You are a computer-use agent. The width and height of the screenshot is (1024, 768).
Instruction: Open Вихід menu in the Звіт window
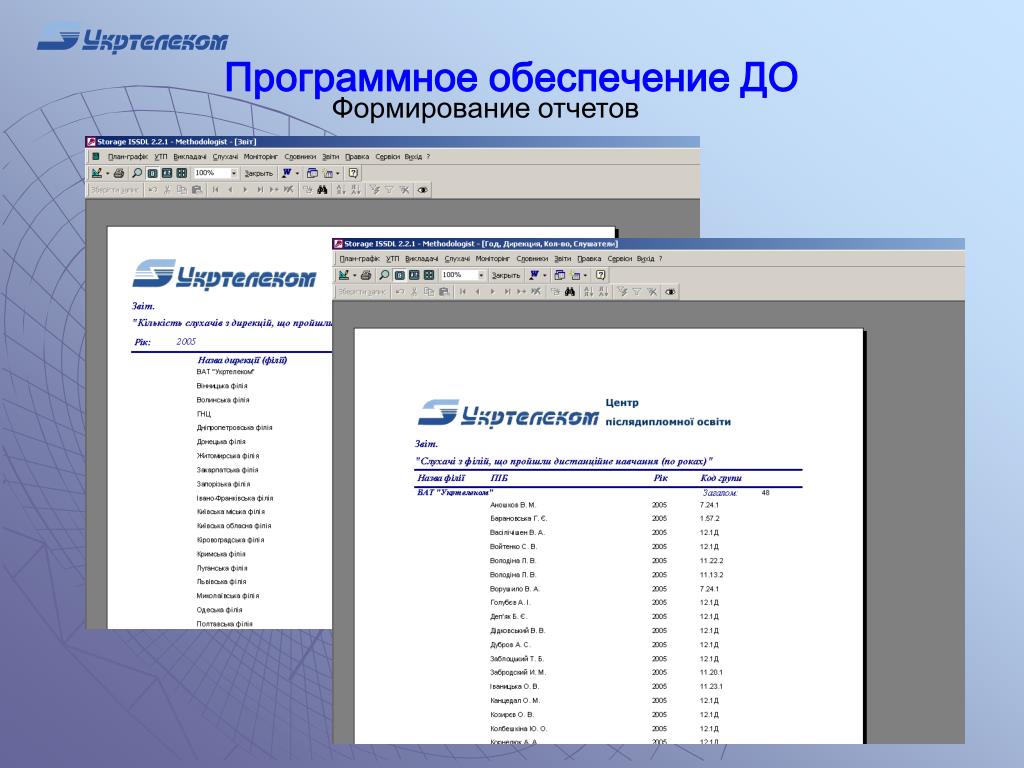point(413,157)
